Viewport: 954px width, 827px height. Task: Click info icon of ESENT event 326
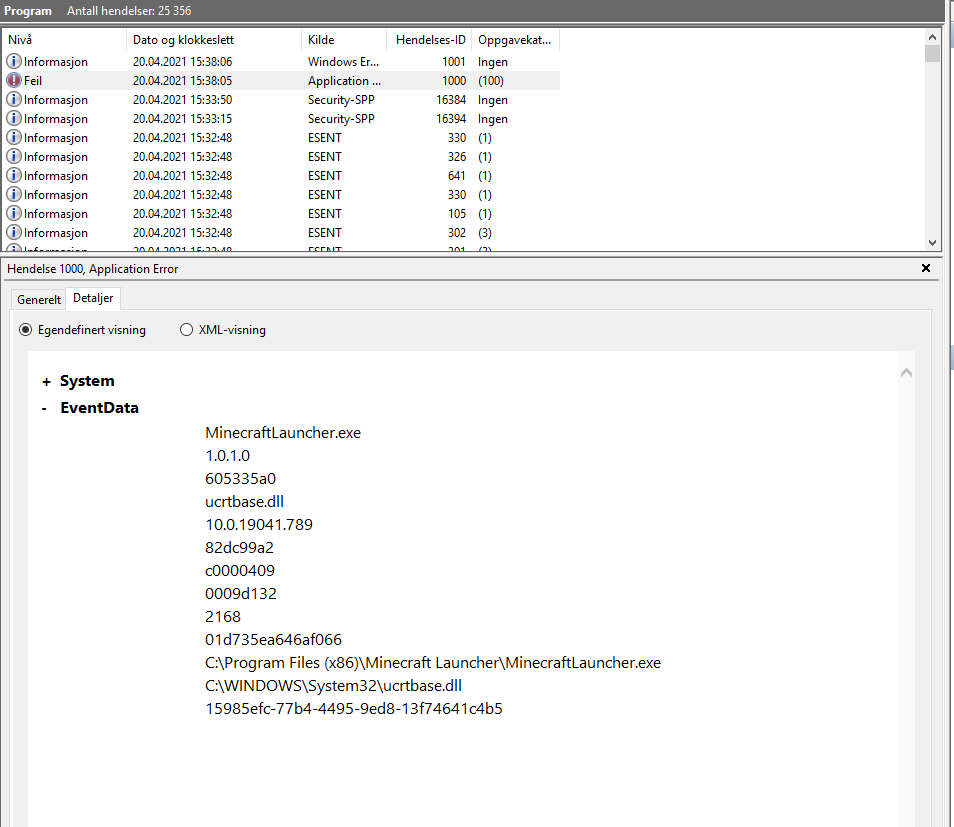pyautogui.click(x=14, y=157)
